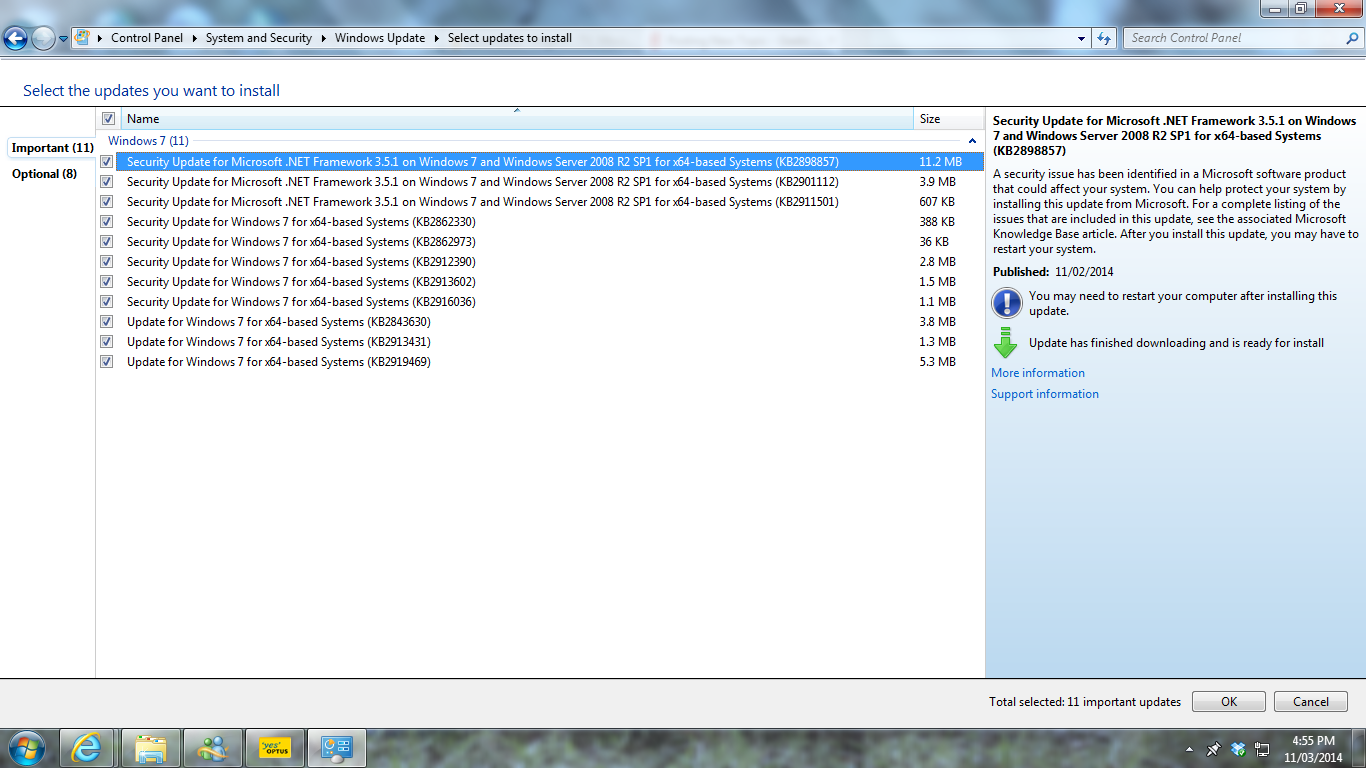Uncheck update KB2901112 checkbox
This screenshot has height=768, width=1366.
click(107, 182)
